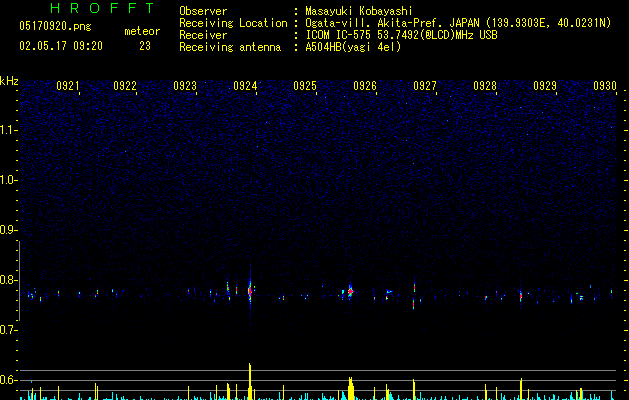Click the 0921 time marker
The width and height of the screenshot is (629, 400).
point(68,86)
